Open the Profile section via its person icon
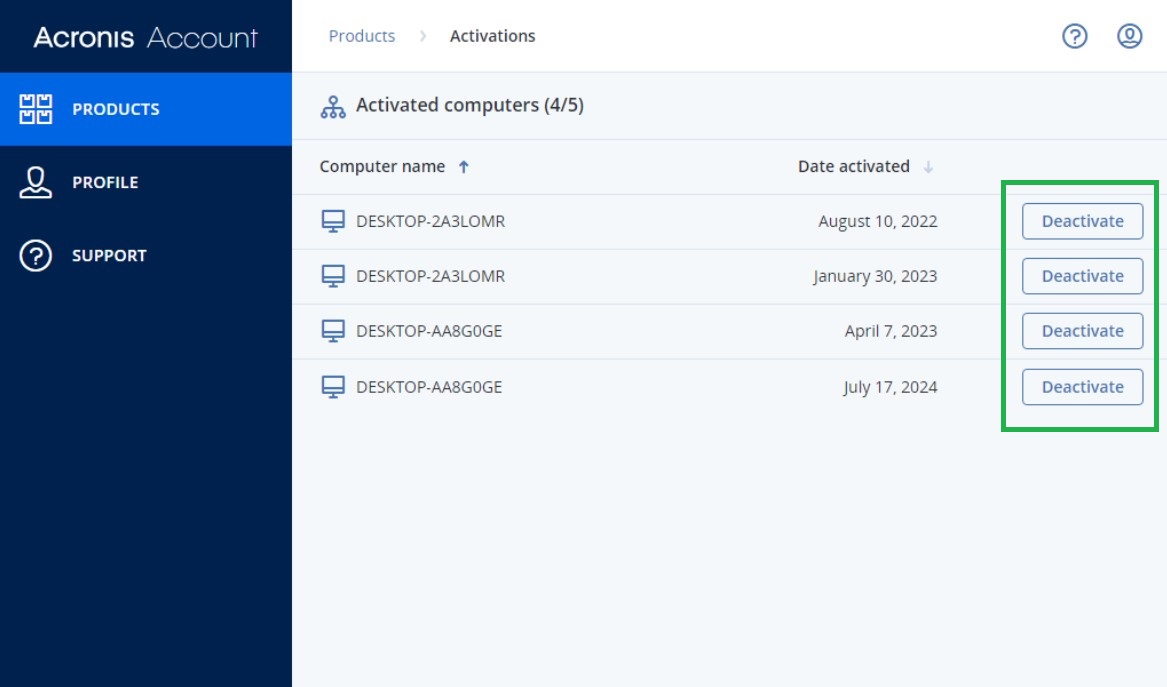 35,182
